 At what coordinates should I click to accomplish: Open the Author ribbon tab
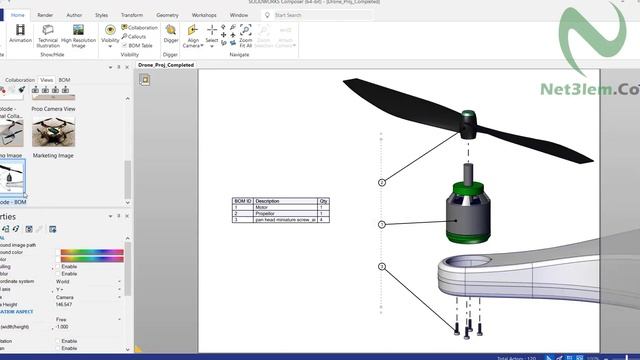point(74,15)
